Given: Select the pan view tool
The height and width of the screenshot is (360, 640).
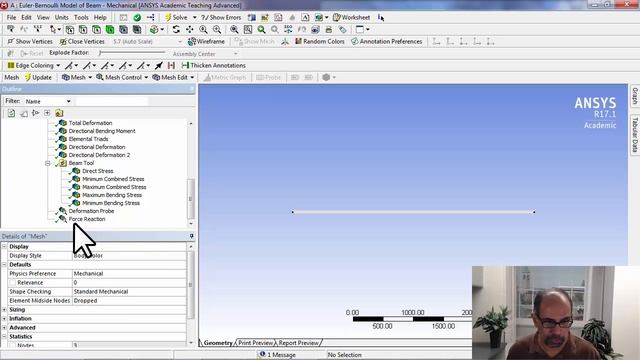Looking at the screenshot, I should click(x=190, y=29).
